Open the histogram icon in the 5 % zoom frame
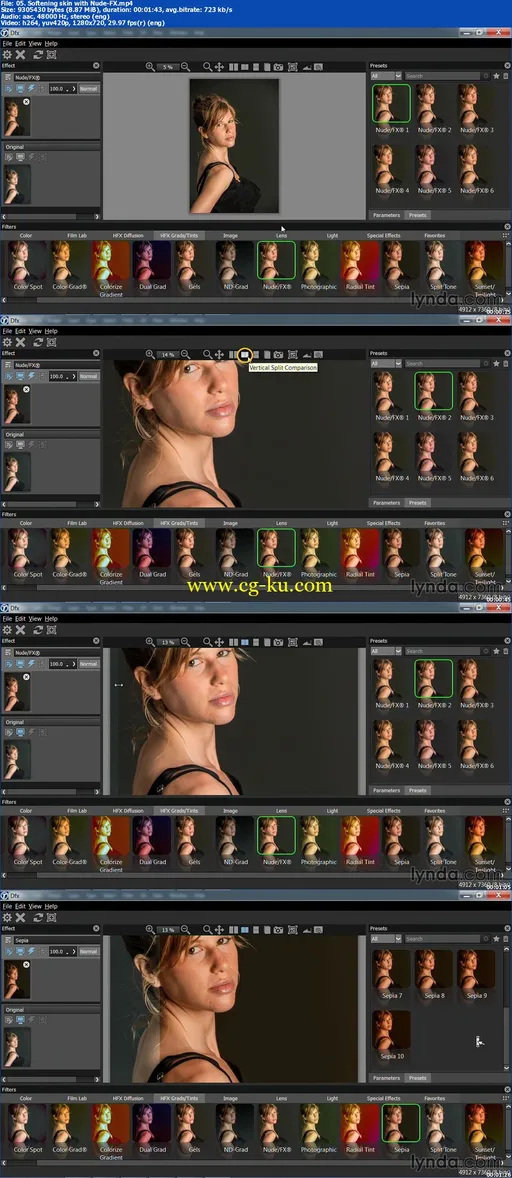 coord(306,67)
